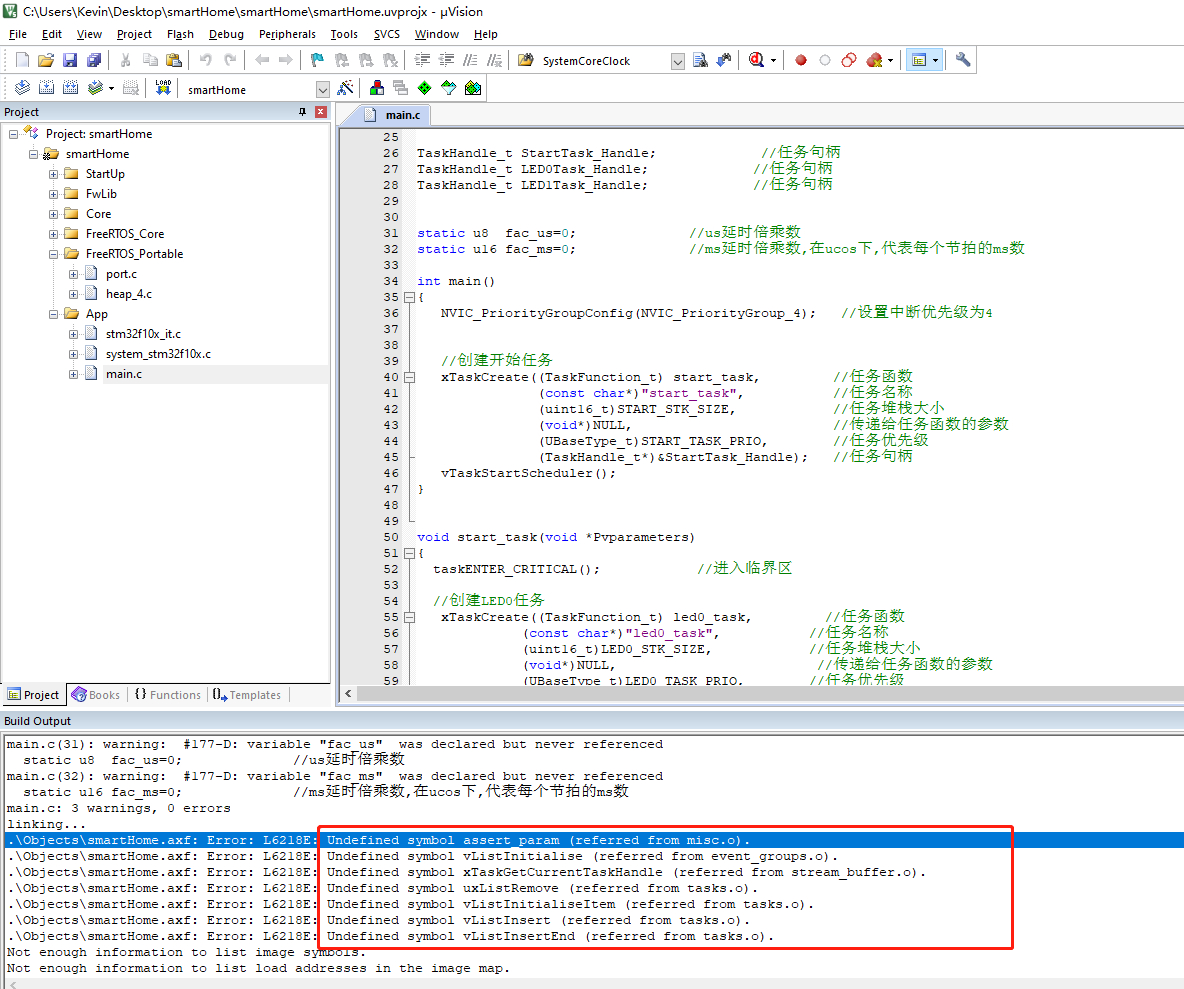Open the Configuration wrench dialog

(x=962, y=59)
